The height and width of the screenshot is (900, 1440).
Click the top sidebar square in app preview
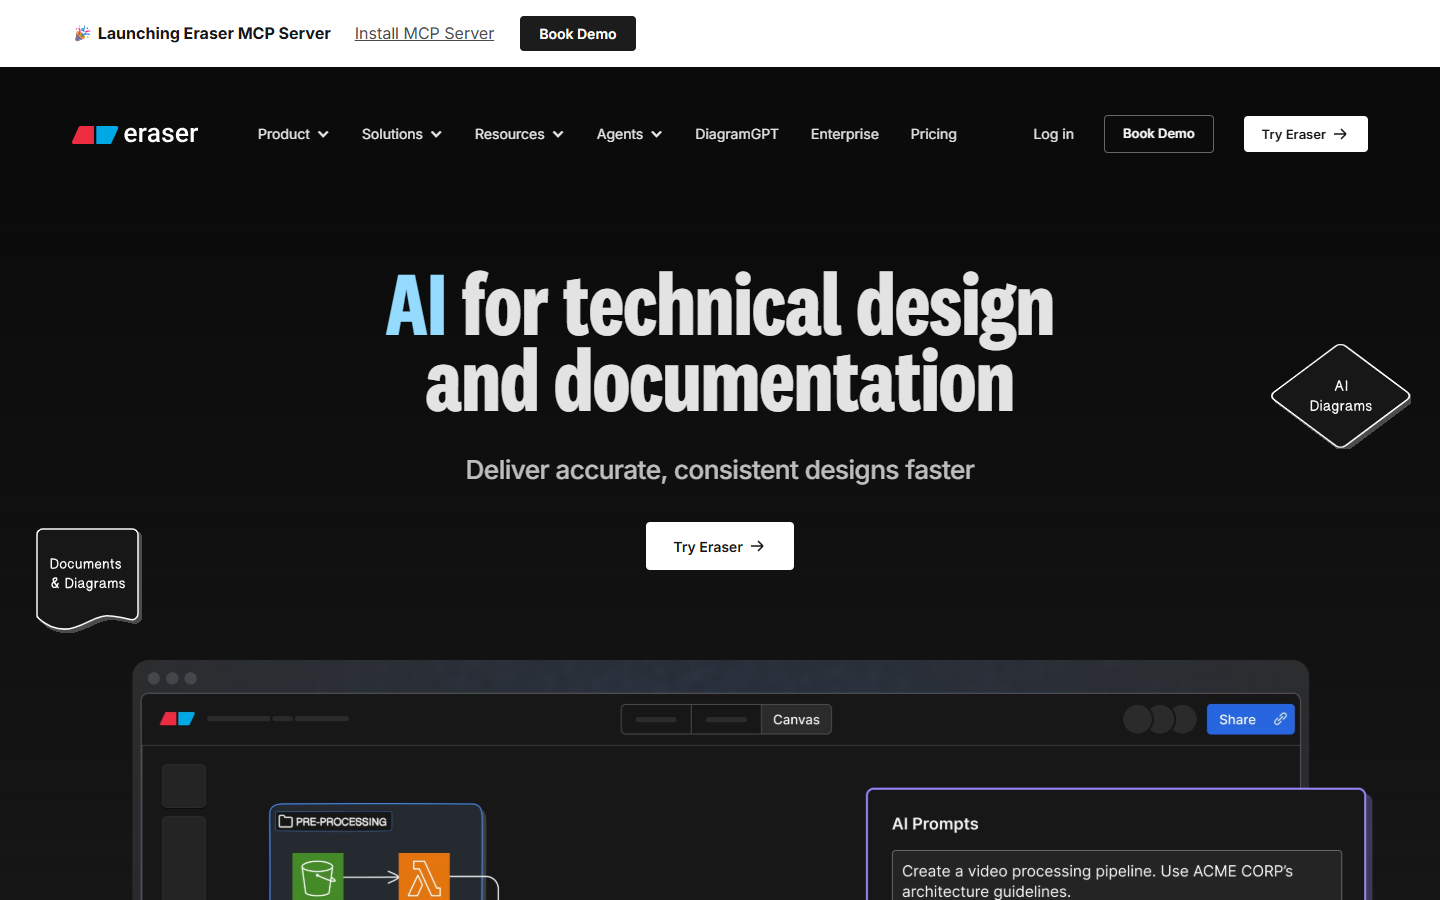[184, 786]
